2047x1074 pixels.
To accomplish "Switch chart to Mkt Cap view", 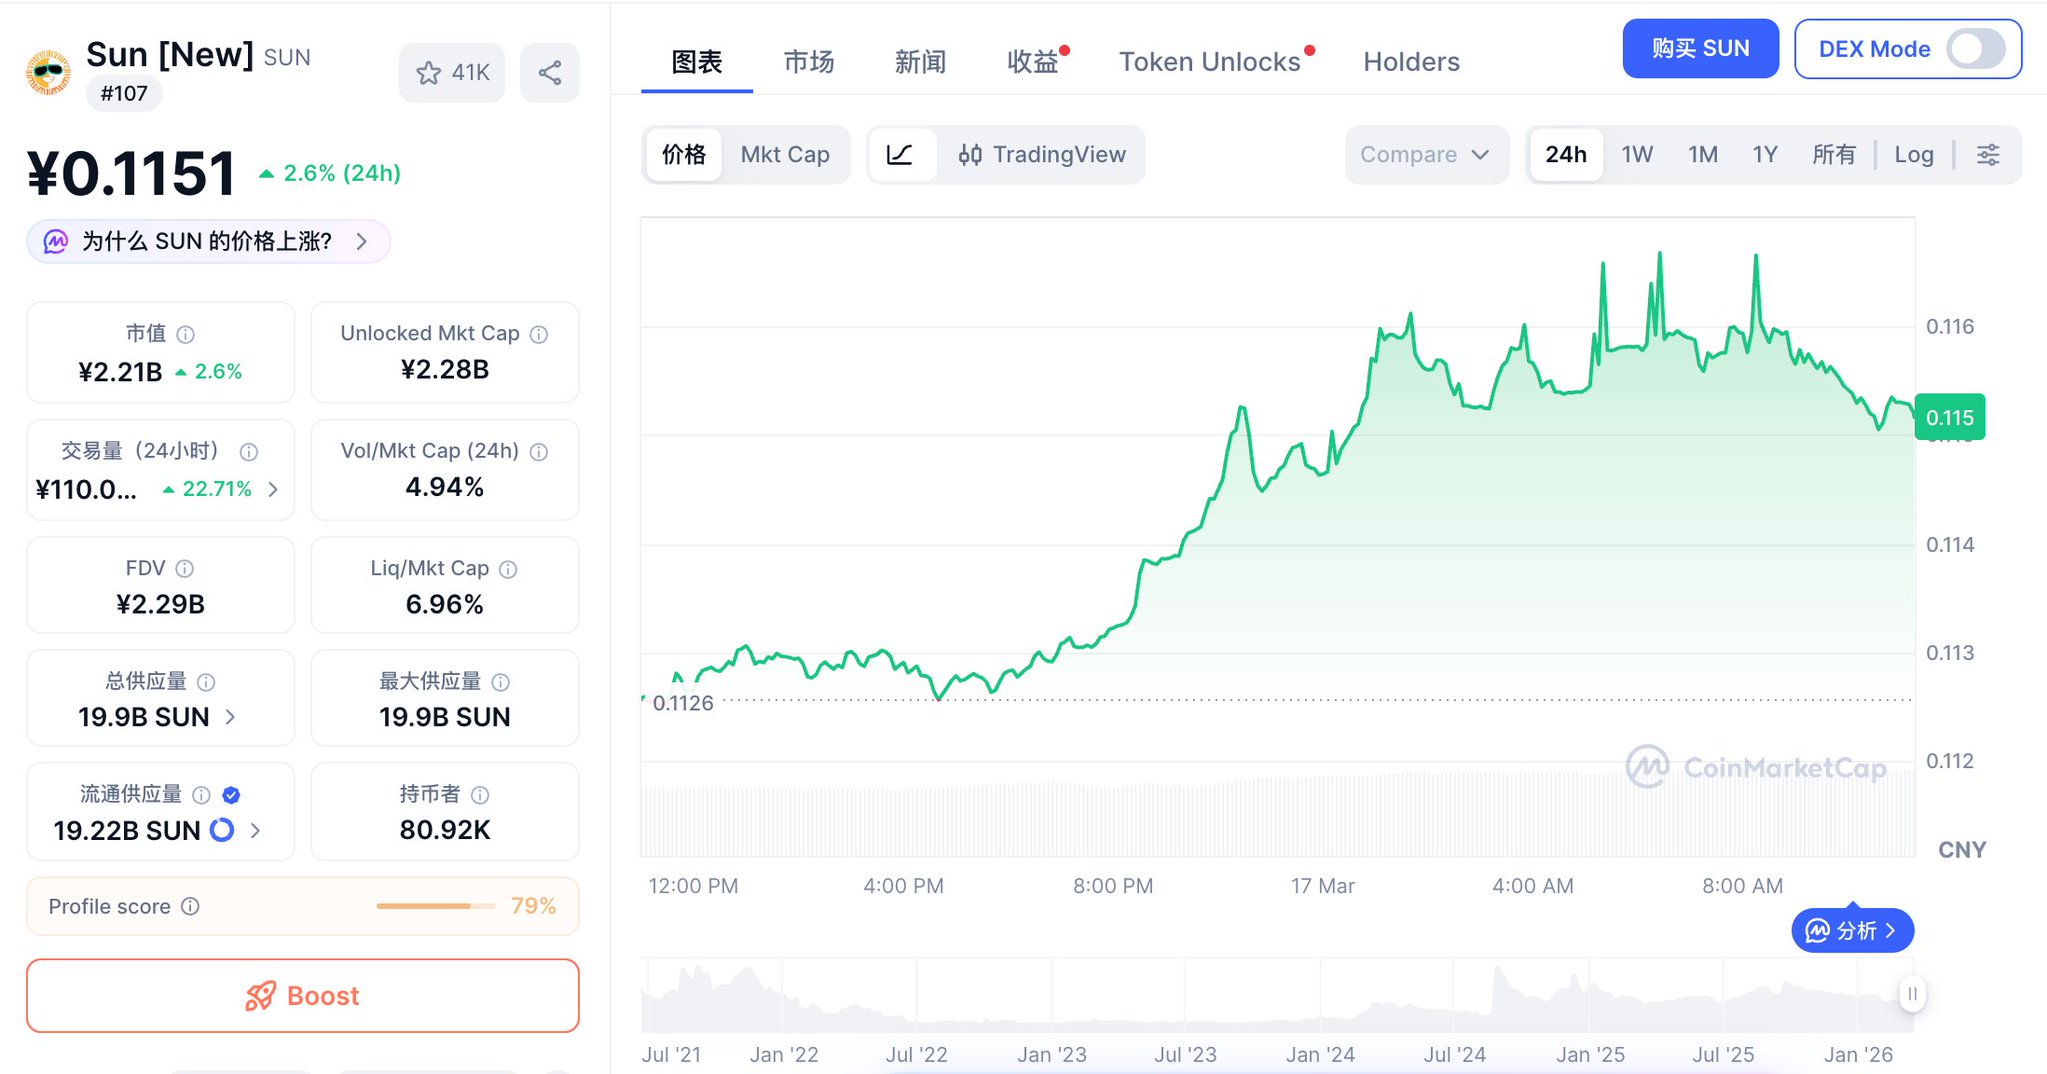I will click(785, 155).
